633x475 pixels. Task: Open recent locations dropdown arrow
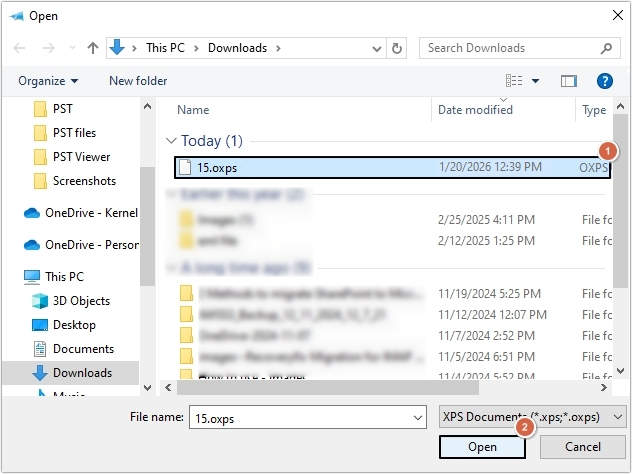(72, 48)
